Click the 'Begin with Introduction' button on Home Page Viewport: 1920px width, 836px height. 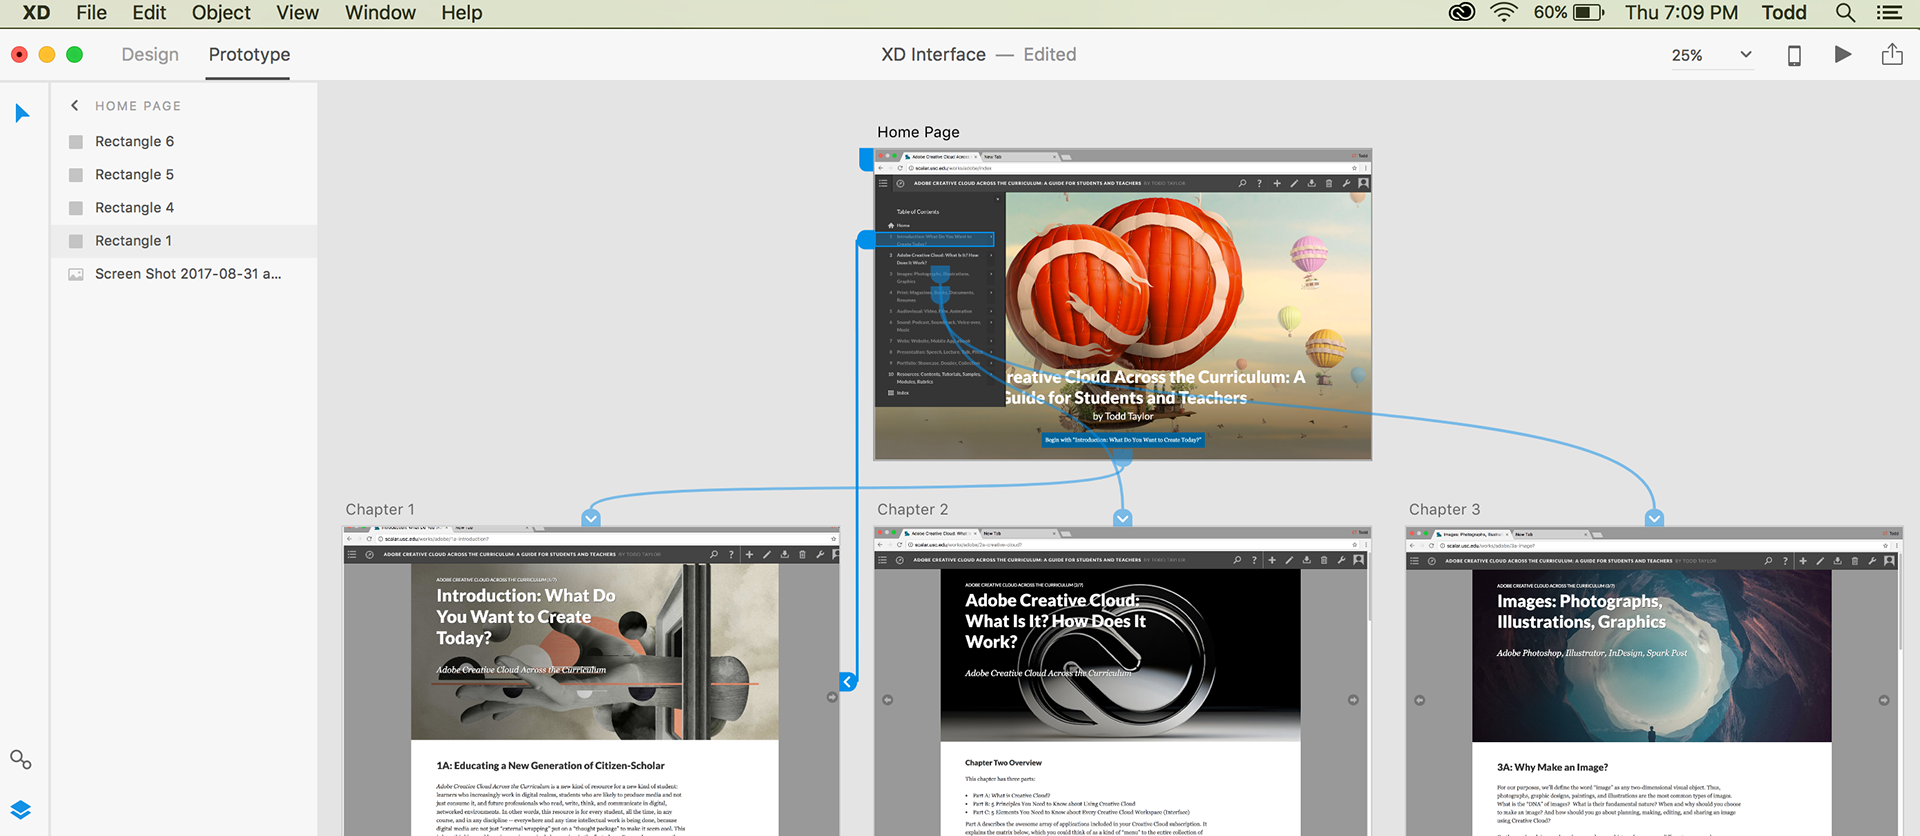1123,440
